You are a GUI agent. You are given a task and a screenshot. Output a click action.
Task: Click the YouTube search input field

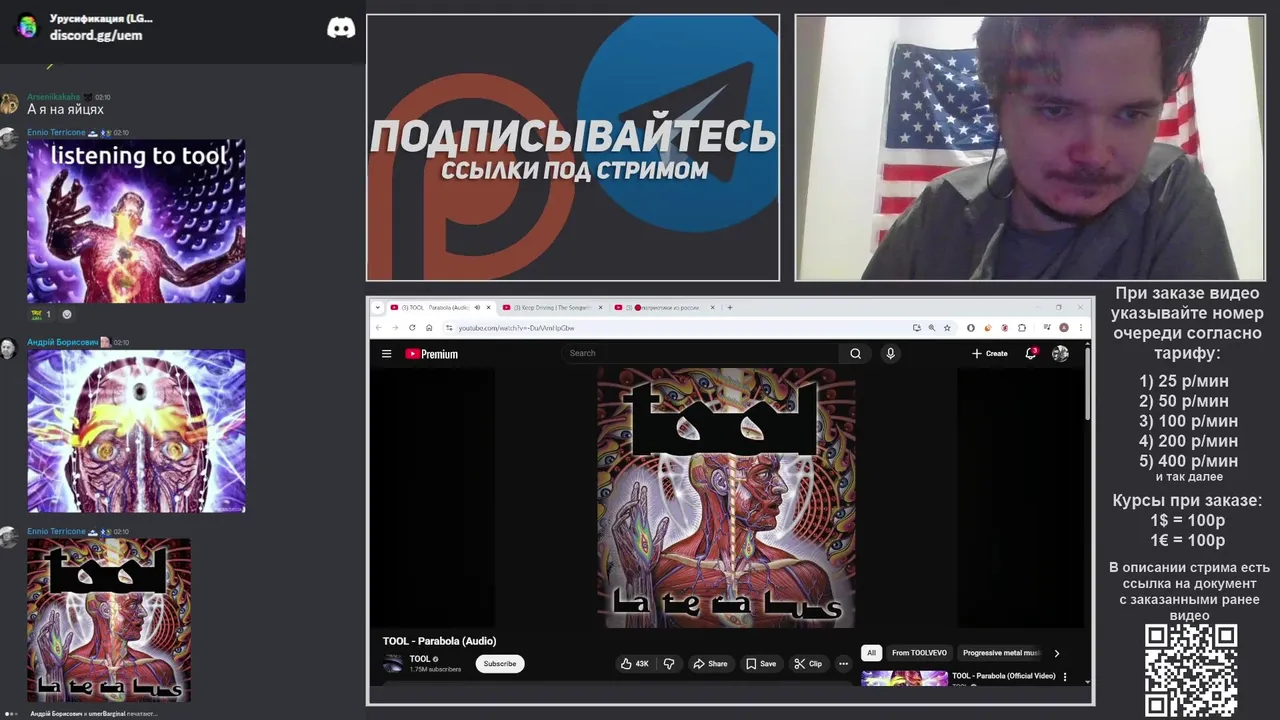tap(700, 353)
